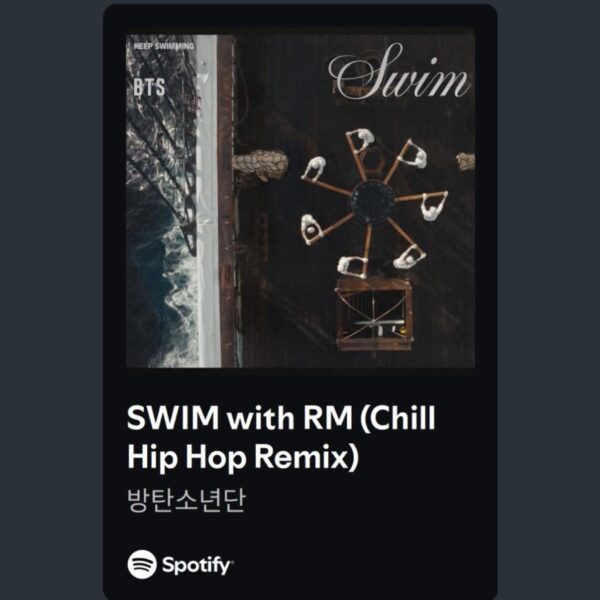
Task: Click the 방탄소년단 artist name
Action: (186, 500)
